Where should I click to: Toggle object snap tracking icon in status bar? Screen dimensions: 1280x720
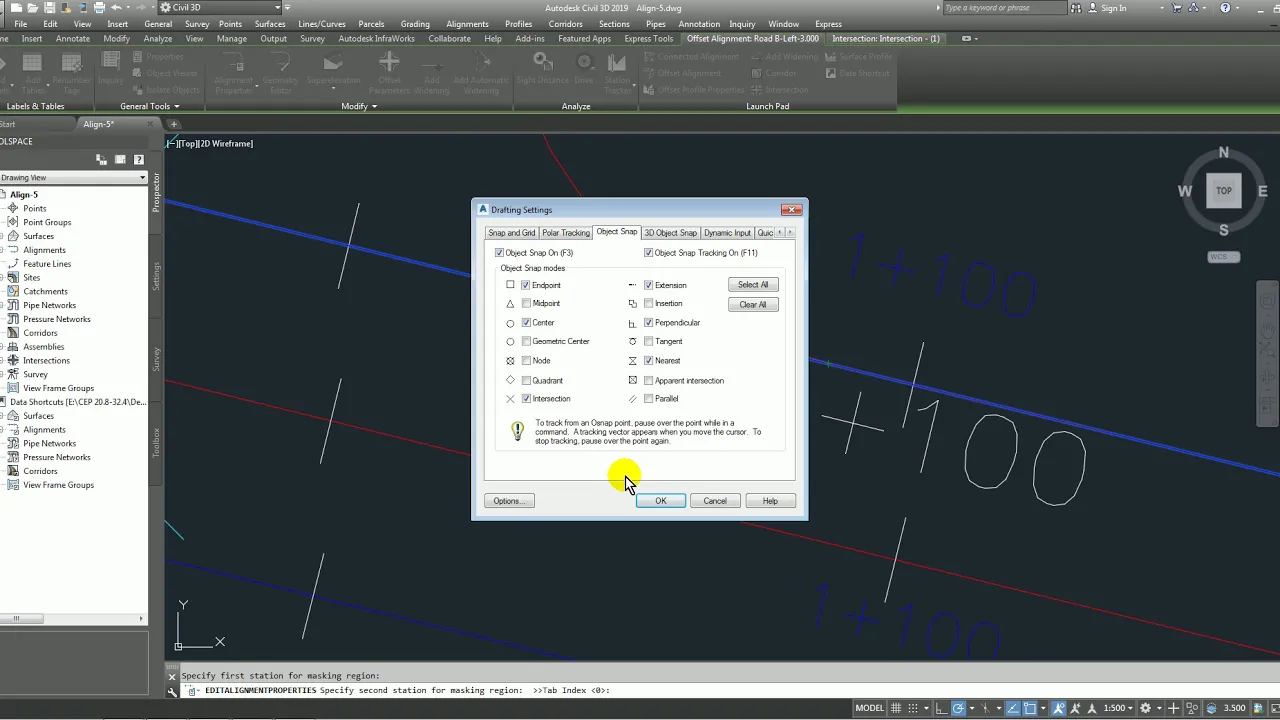(x=1013, y=708)
